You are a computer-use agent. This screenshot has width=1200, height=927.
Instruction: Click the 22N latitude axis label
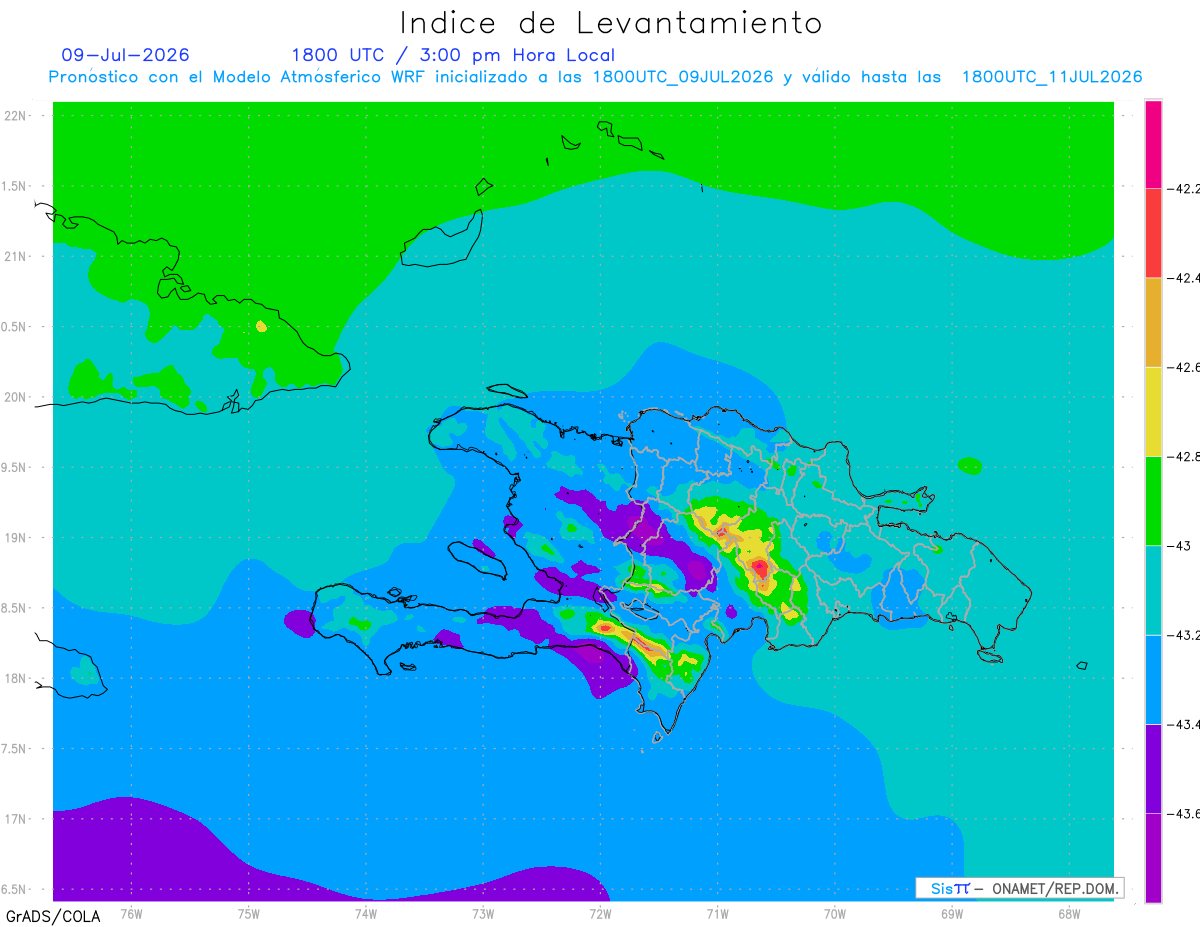click(17, 116)
